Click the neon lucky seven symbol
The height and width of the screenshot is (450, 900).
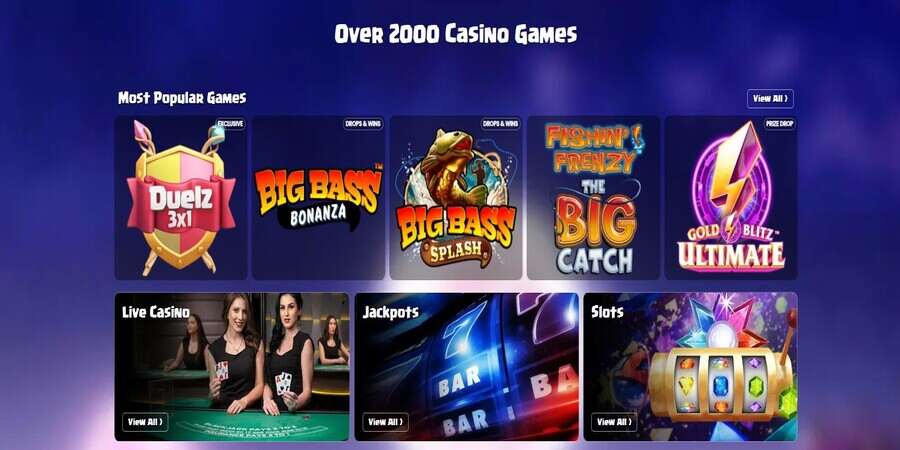click(x=464, y=329)
